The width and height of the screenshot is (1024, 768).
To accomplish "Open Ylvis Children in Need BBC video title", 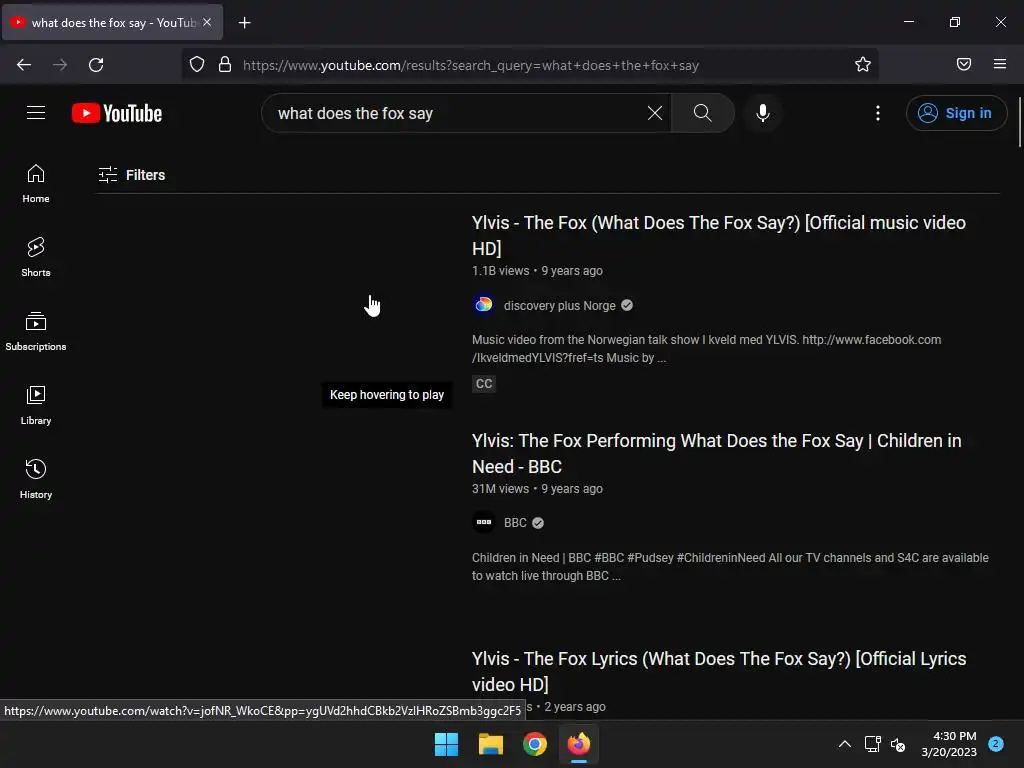I will click(x=716, y=453).
